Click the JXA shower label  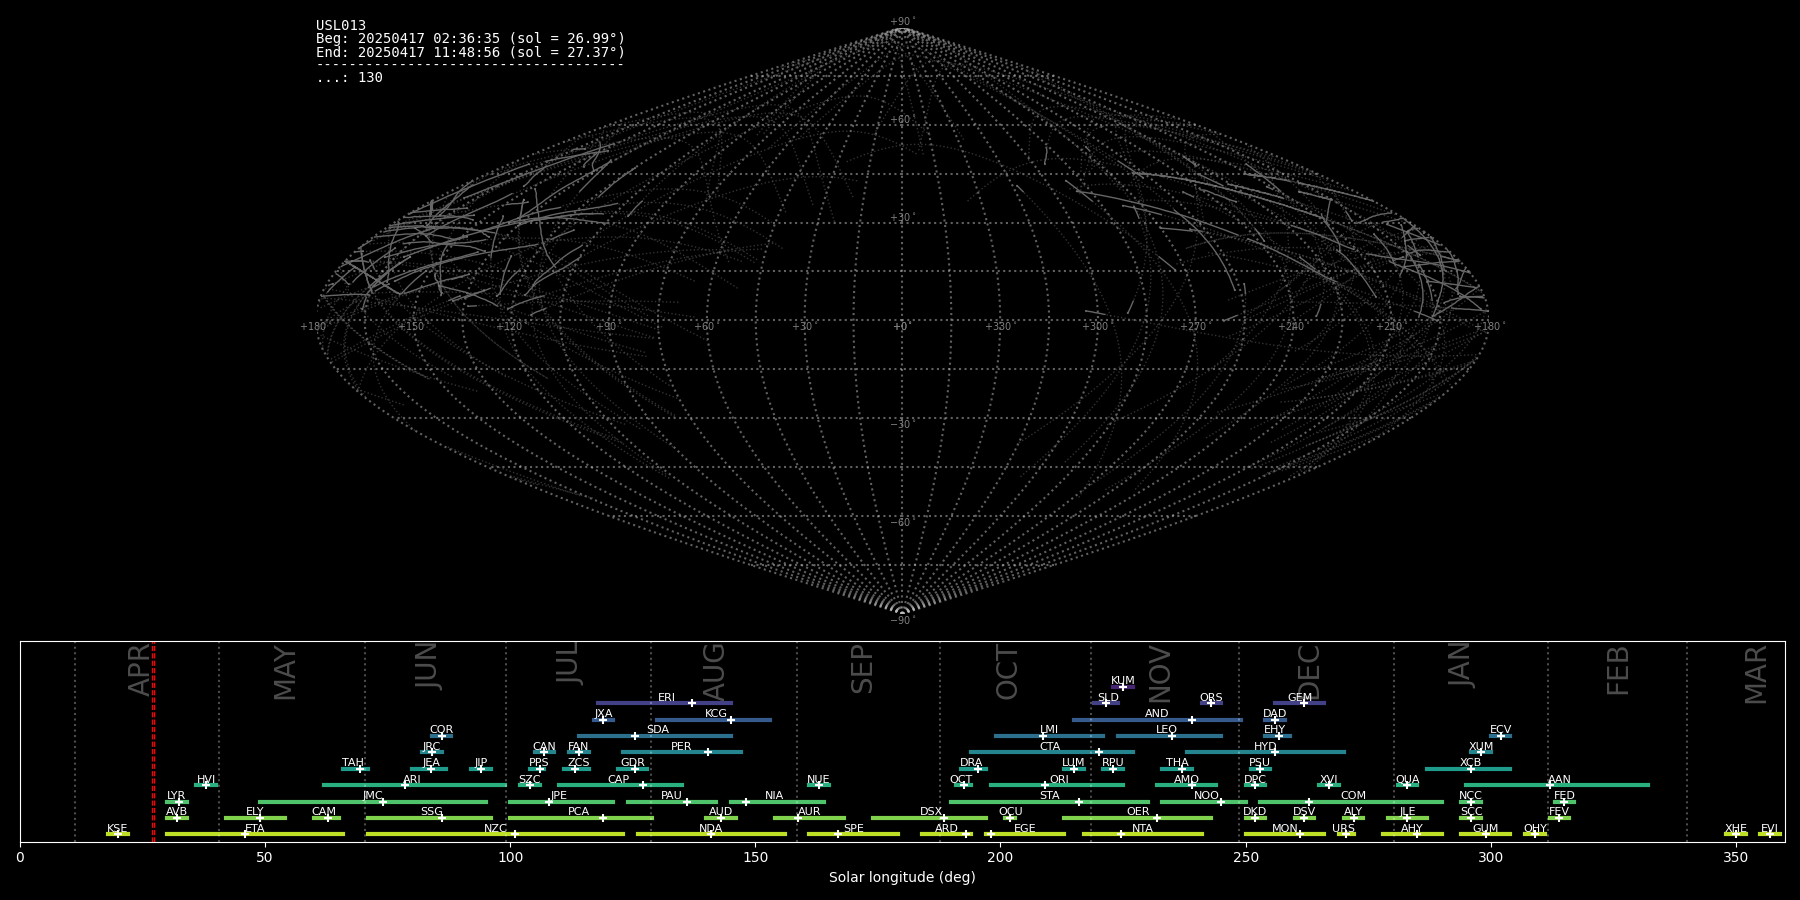pos(603,714)
